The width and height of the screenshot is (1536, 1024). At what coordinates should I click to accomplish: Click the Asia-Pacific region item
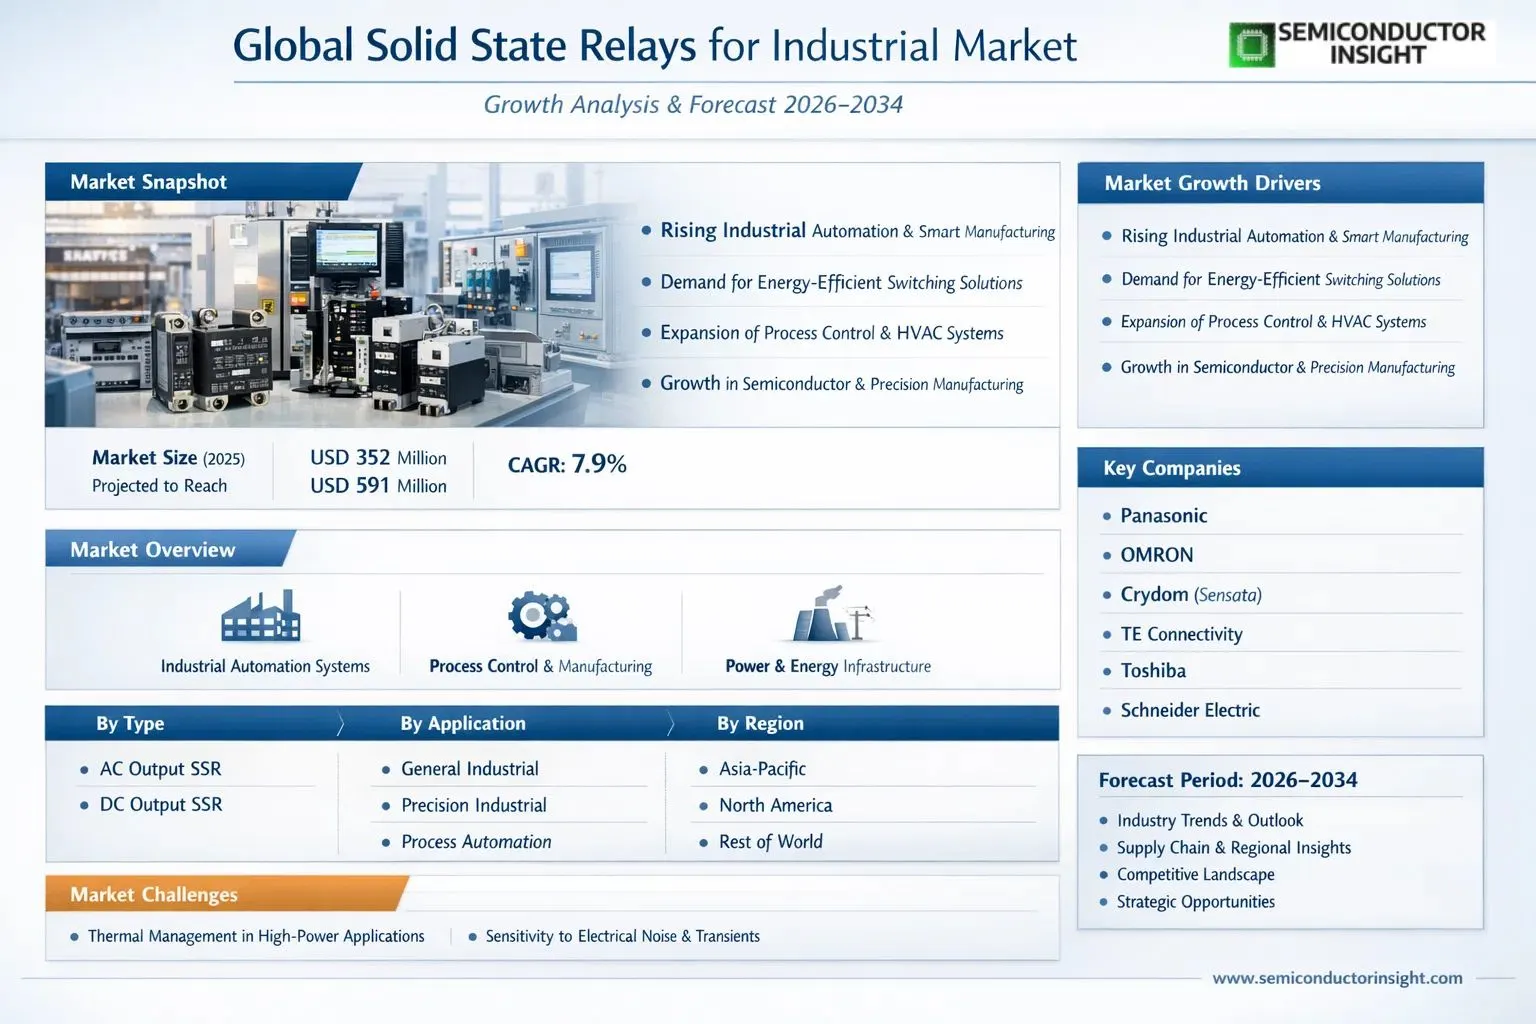[x=762, y=769]
